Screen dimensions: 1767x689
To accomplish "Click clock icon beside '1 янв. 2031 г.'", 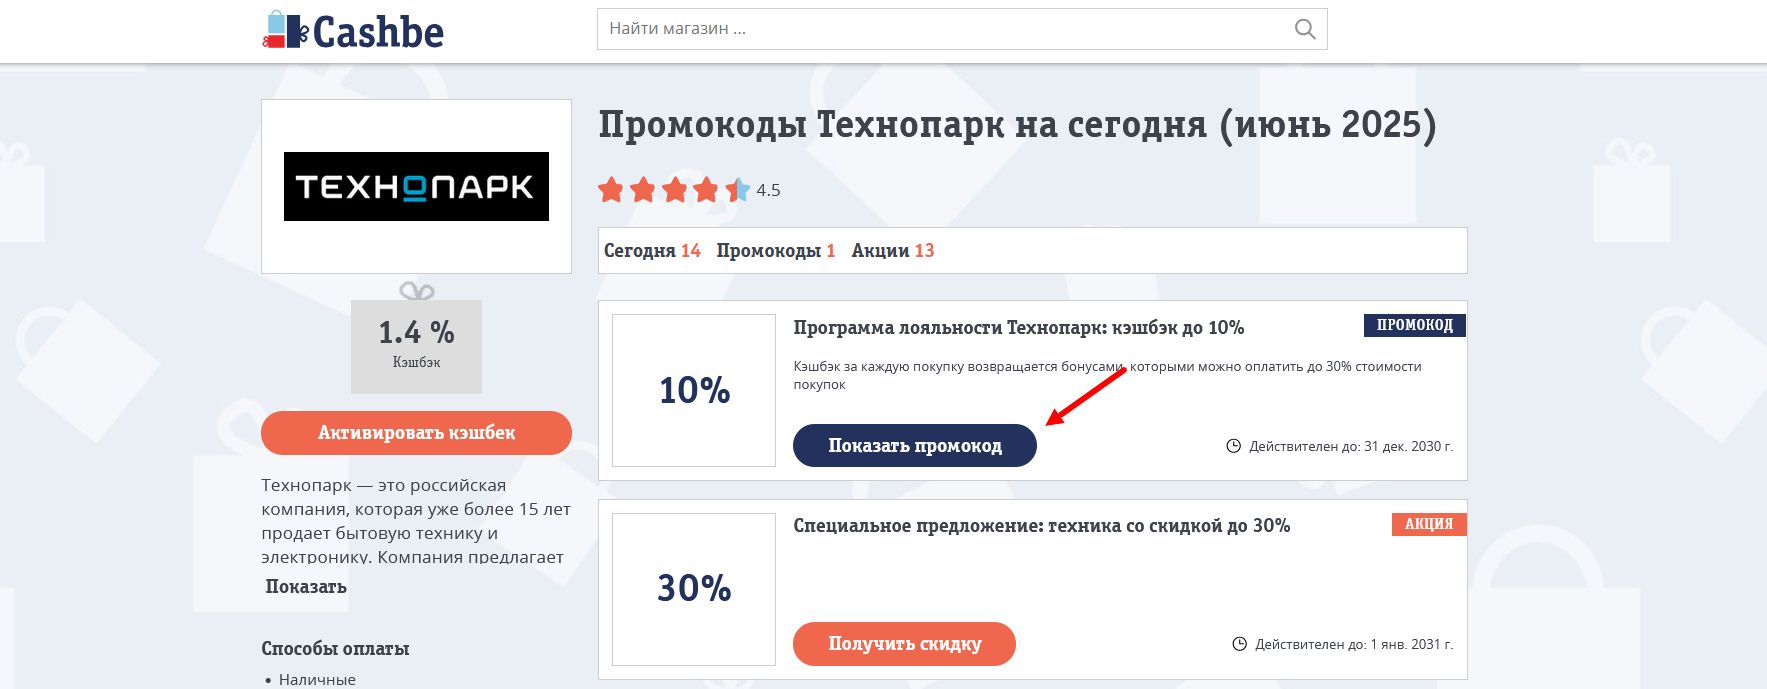I will click(1240, 644).
